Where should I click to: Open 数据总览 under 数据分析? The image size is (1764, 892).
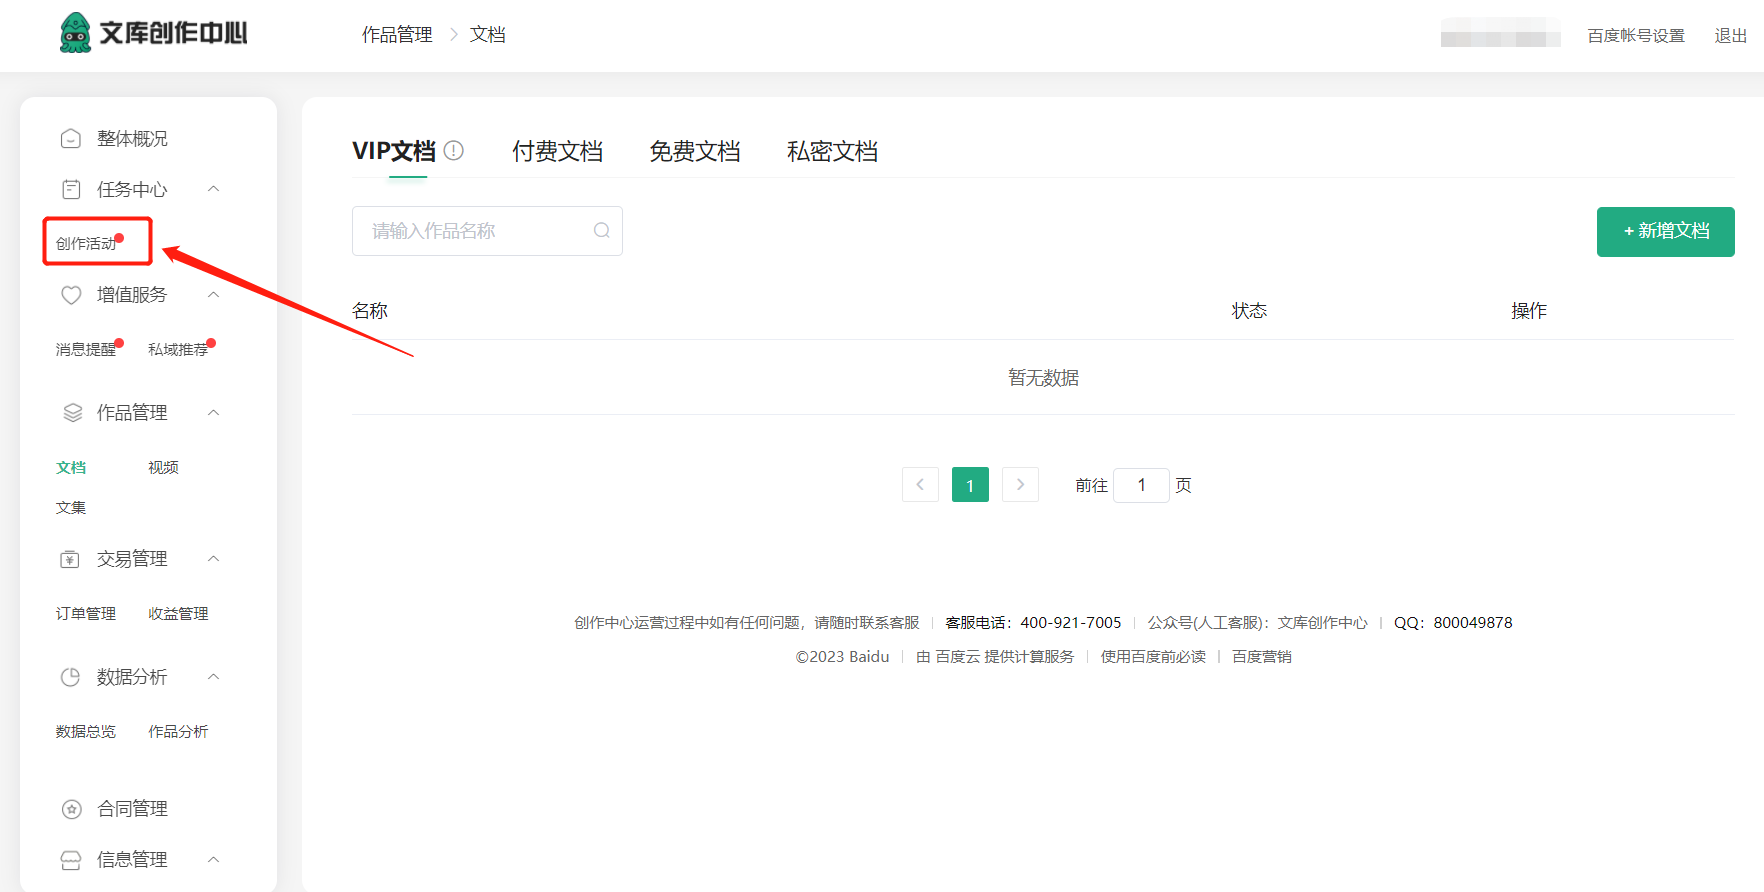pos(86,732)
